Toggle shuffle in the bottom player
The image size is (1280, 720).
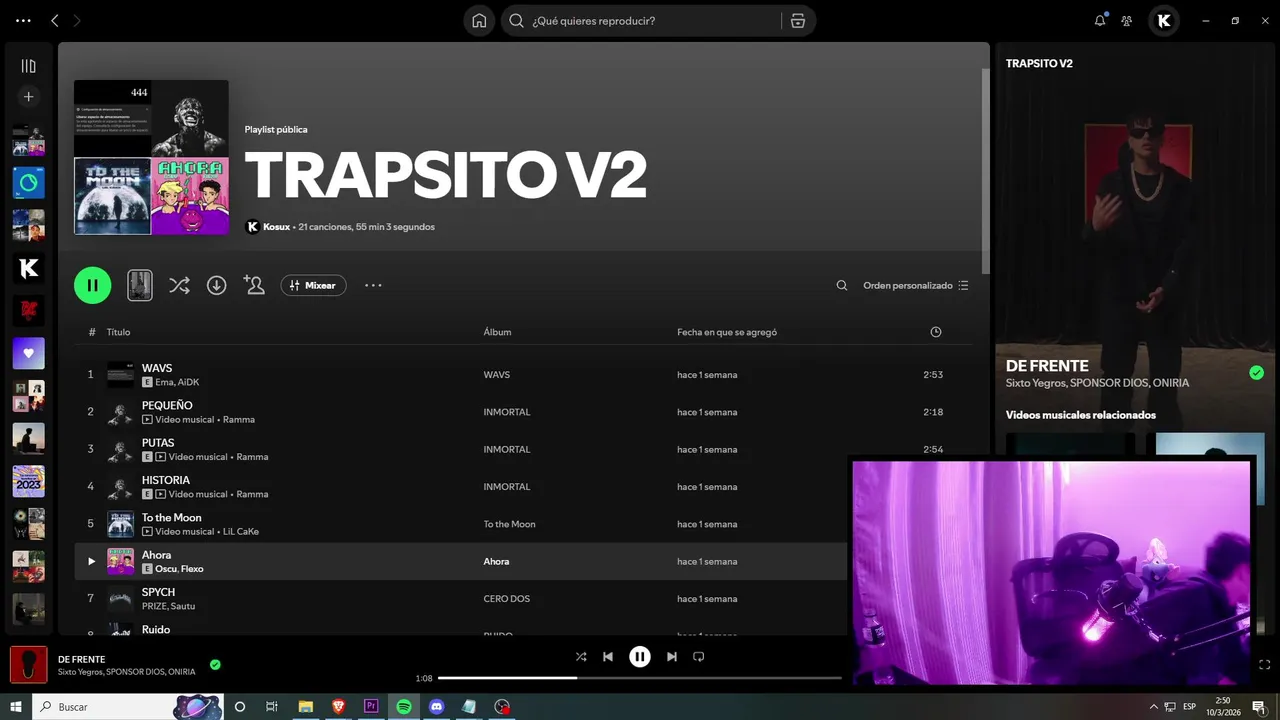pyautogui.click(x=581, y=657)
